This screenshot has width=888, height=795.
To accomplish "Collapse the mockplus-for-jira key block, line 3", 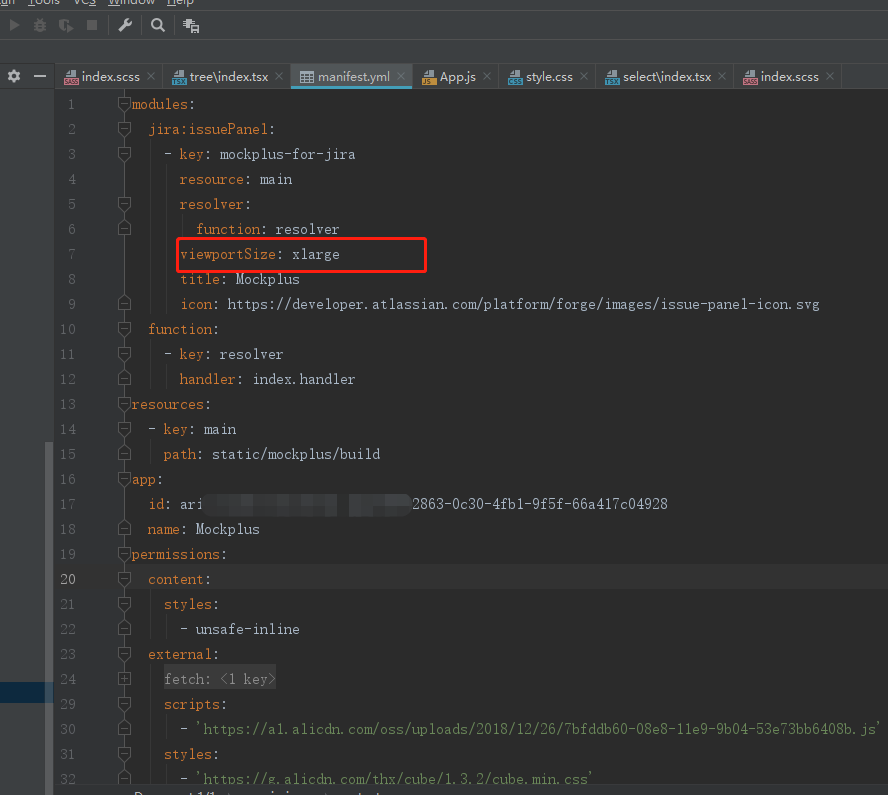I will (124, 153).
